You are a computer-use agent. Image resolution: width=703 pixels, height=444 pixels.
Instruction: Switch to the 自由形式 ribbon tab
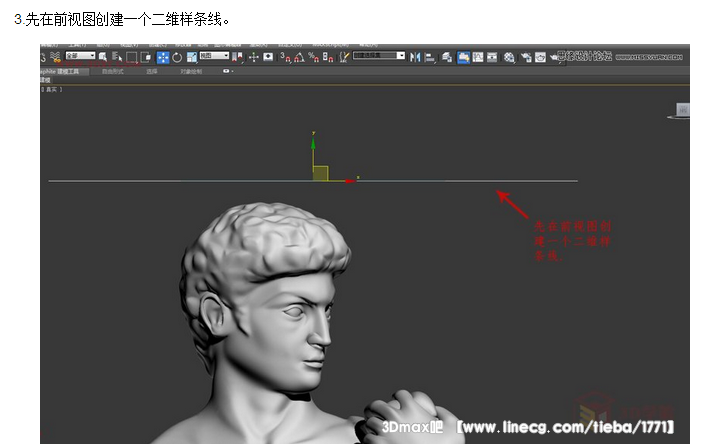112,71
